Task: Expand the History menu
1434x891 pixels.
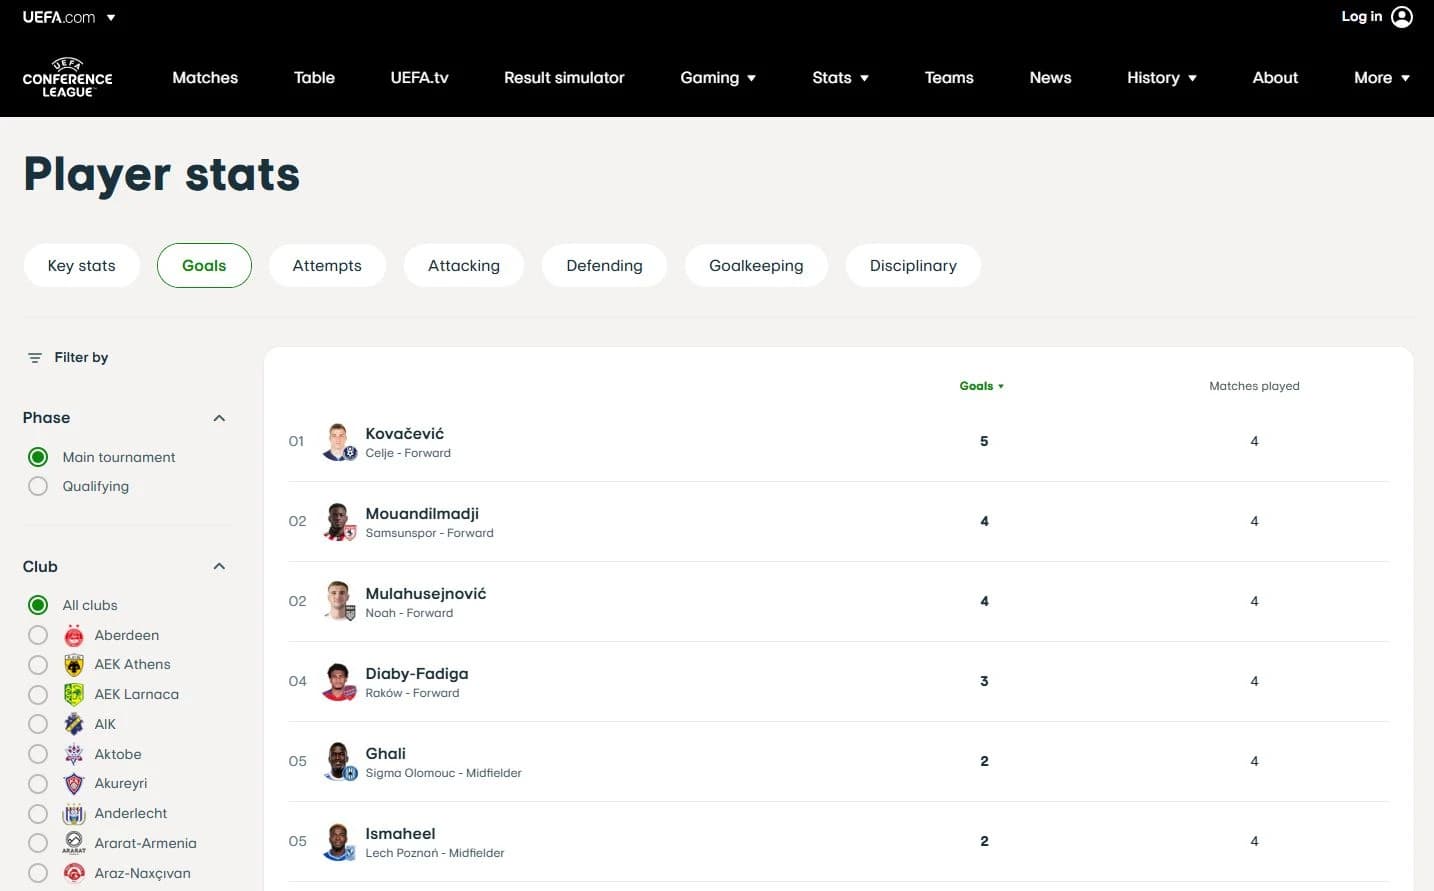Action: (1162, 78)
